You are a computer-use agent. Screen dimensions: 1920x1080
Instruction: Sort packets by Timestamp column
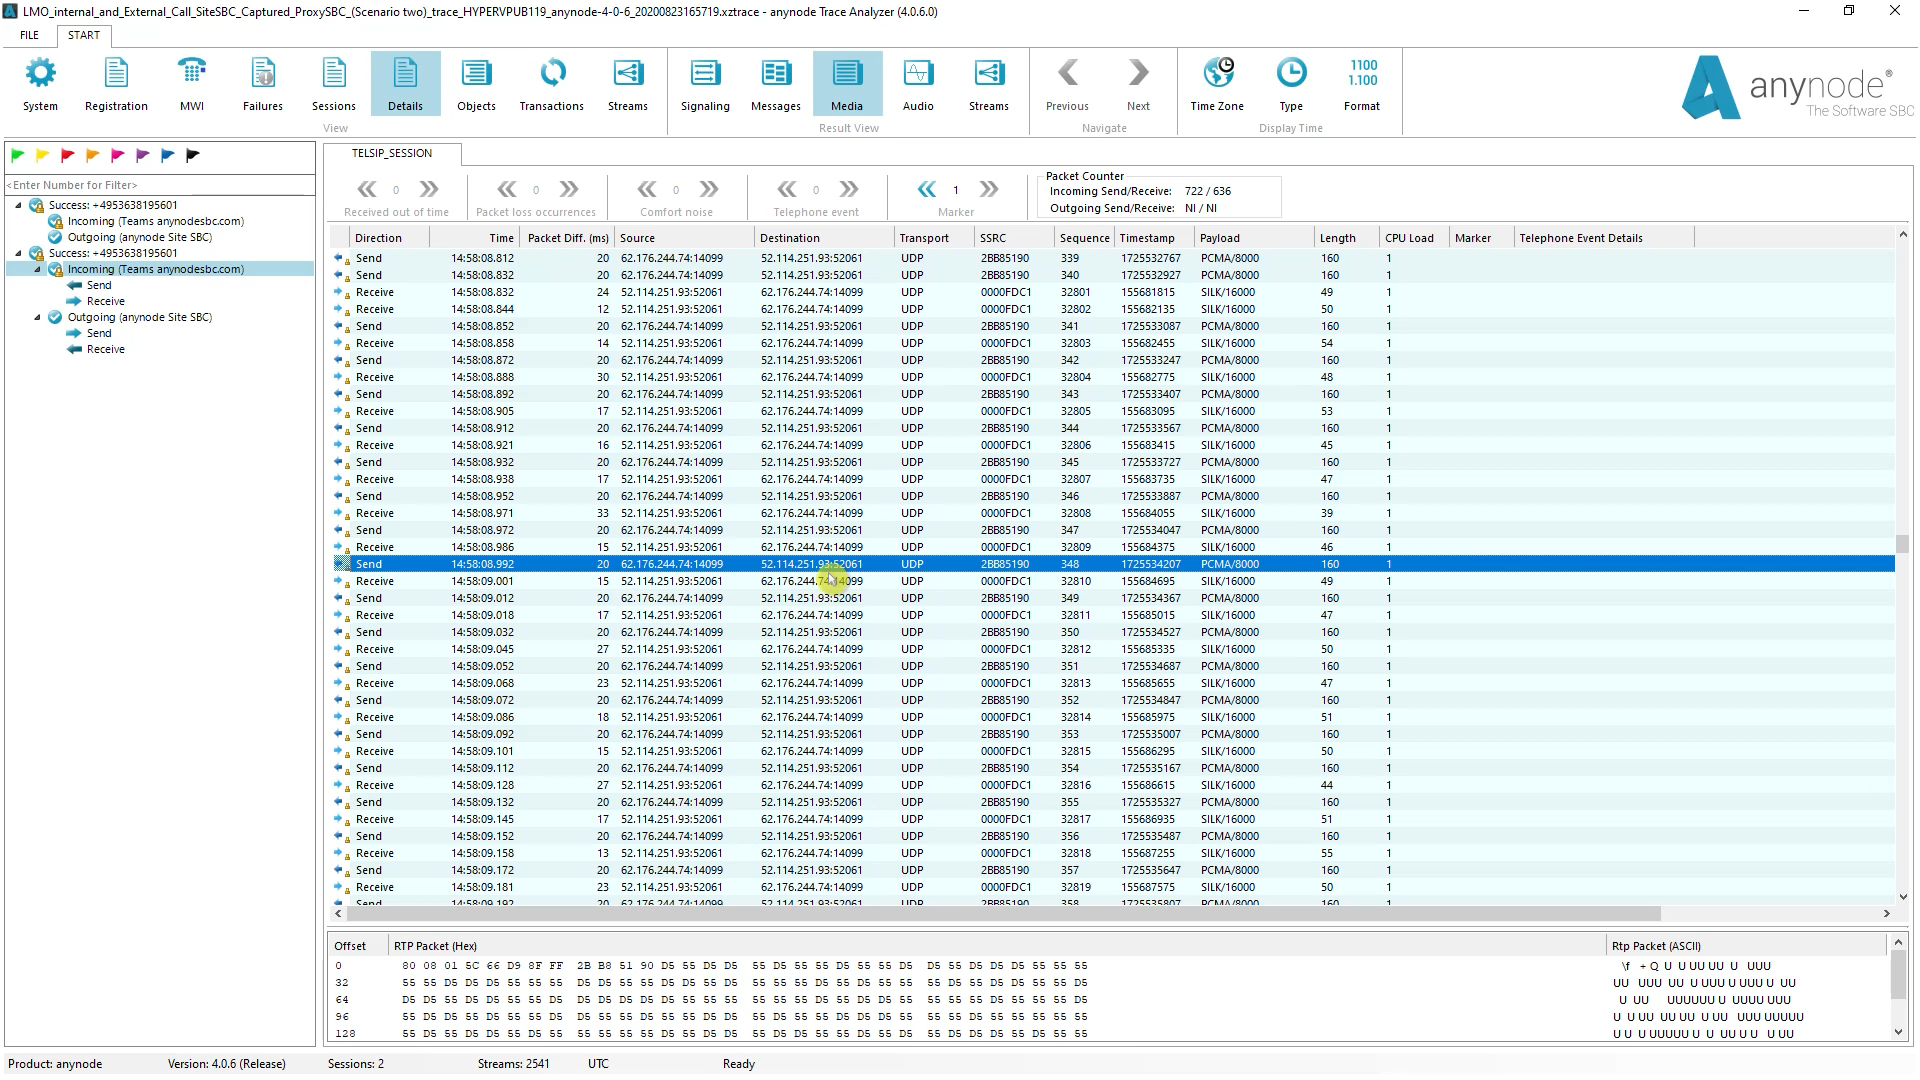tap(1154, 238)
